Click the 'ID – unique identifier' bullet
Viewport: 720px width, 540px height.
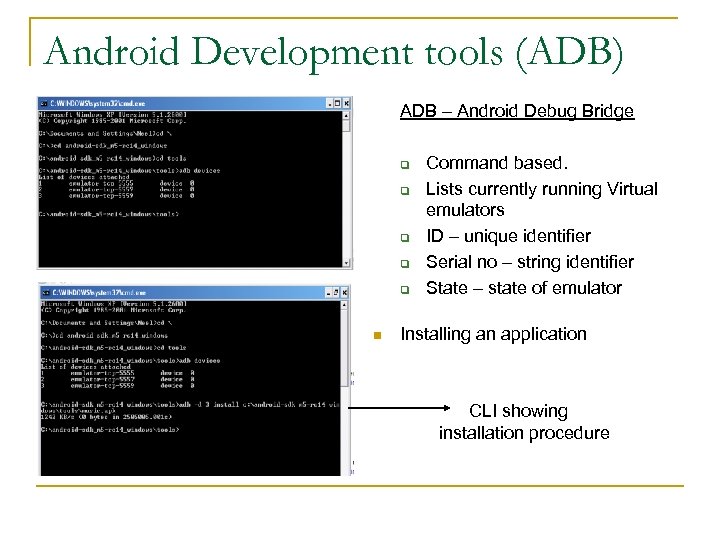(x=508, y=236)
